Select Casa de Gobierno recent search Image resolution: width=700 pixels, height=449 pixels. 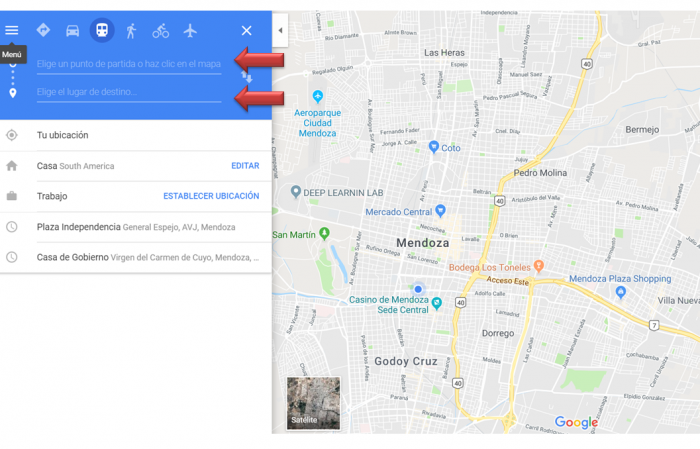point(136,258)
